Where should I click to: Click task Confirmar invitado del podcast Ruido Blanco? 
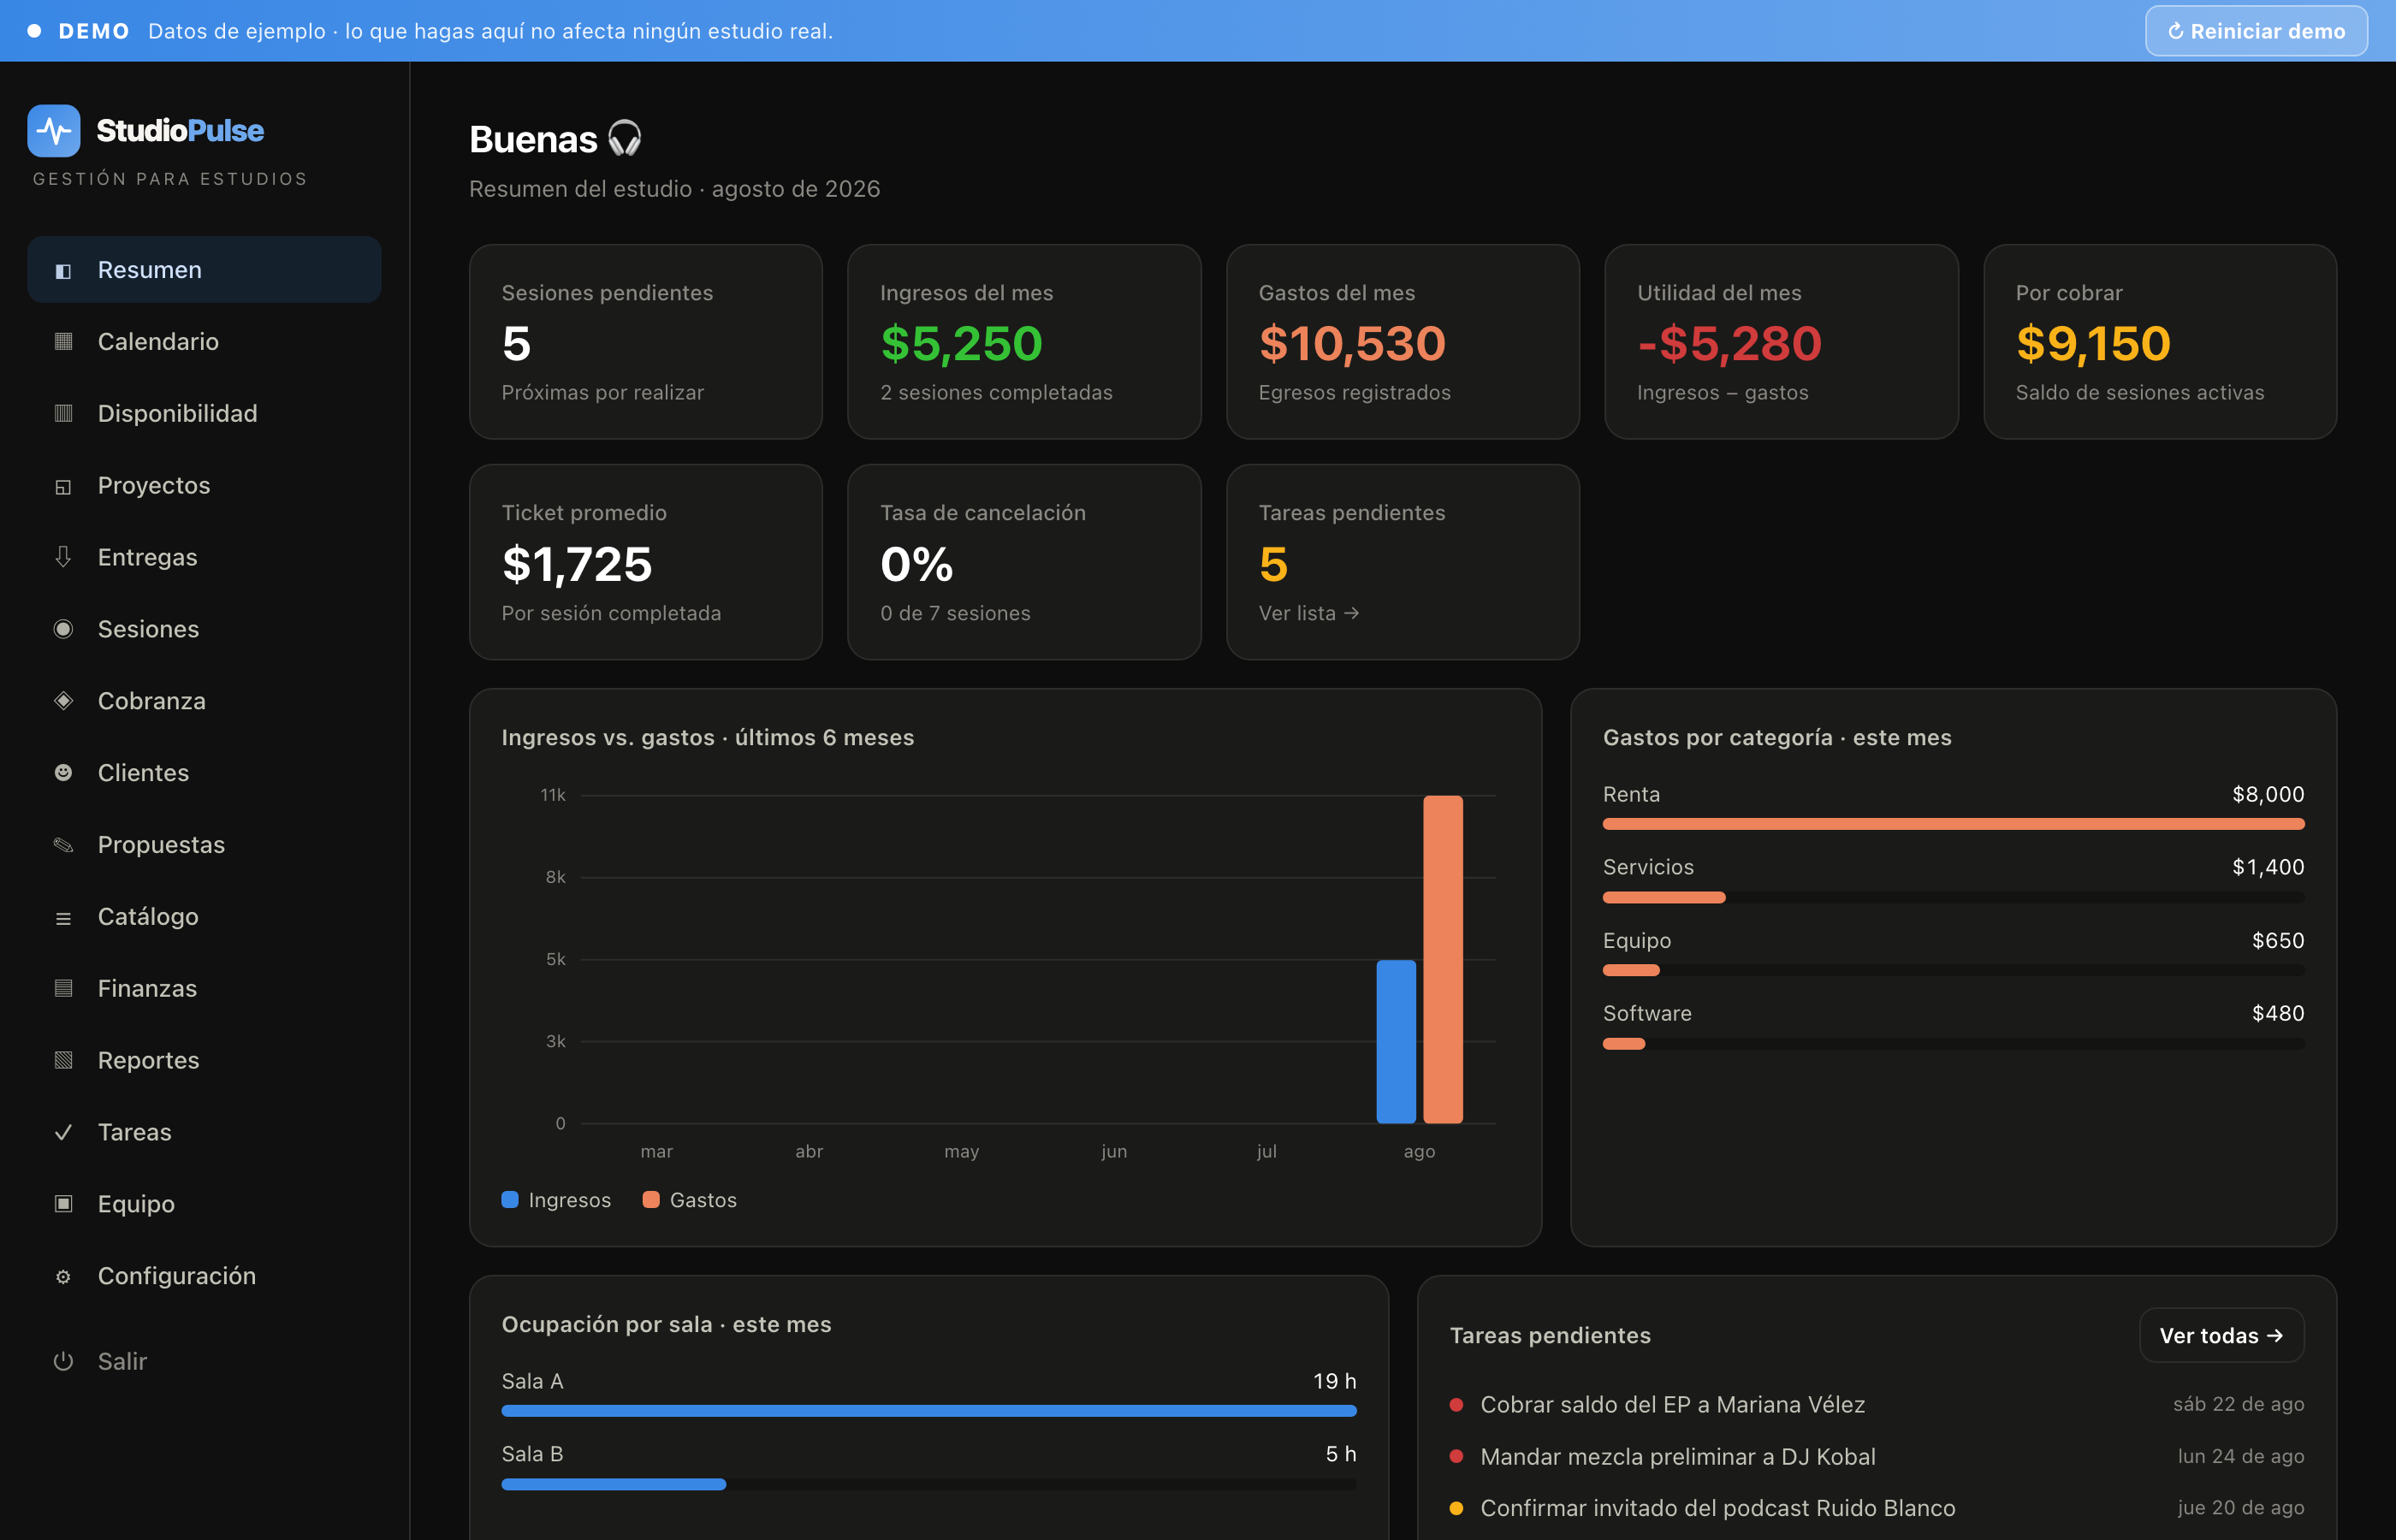[1876, 1508]
